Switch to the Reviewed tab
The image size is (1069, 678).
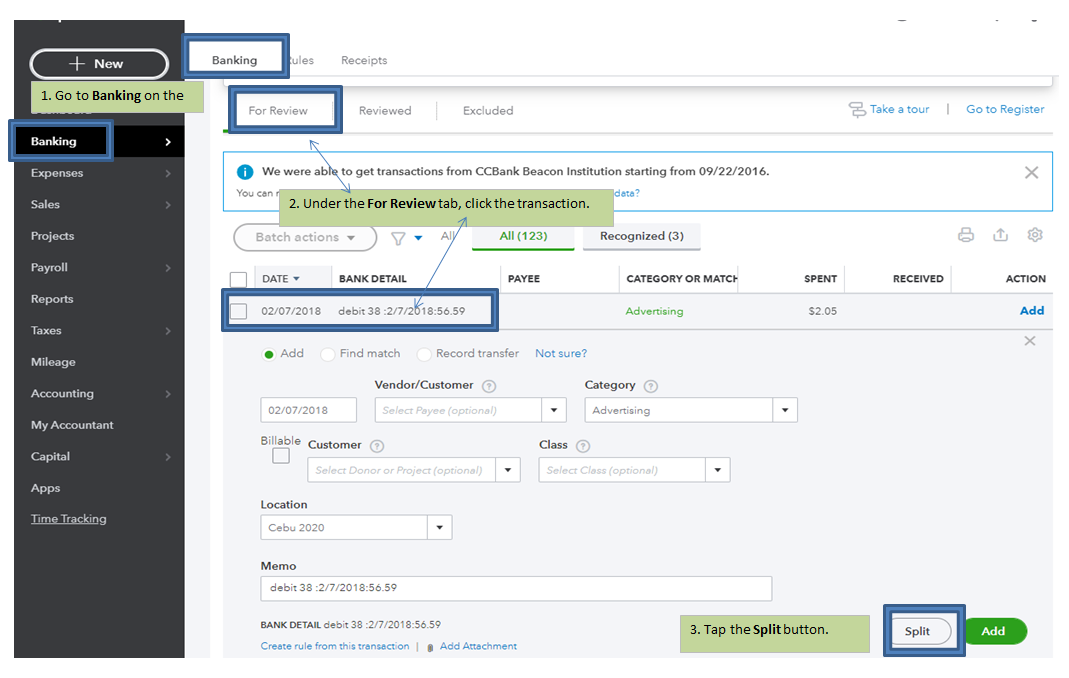click(x=385, y=111)
